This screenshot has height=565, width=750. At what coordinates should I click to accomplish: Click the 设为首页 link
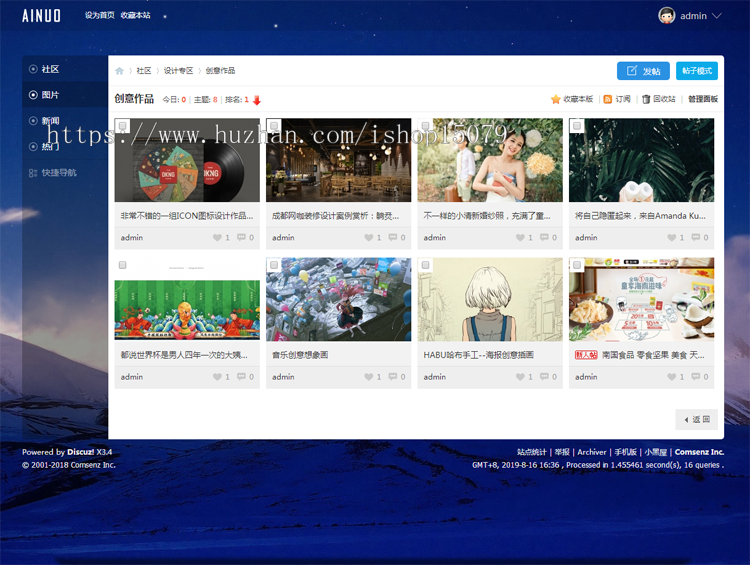click(x=99, y=15)
